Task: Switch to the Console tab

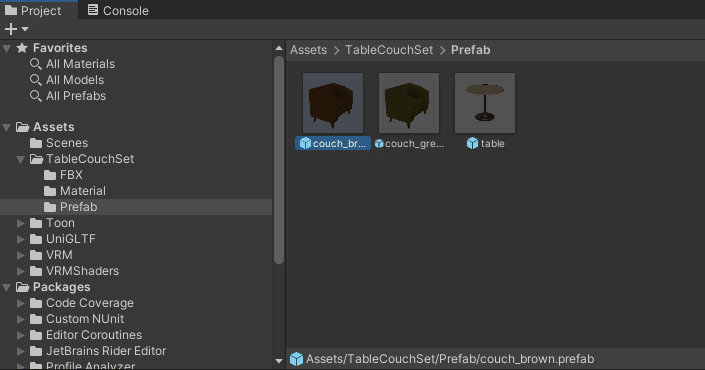Action: [x=118, y=10]
